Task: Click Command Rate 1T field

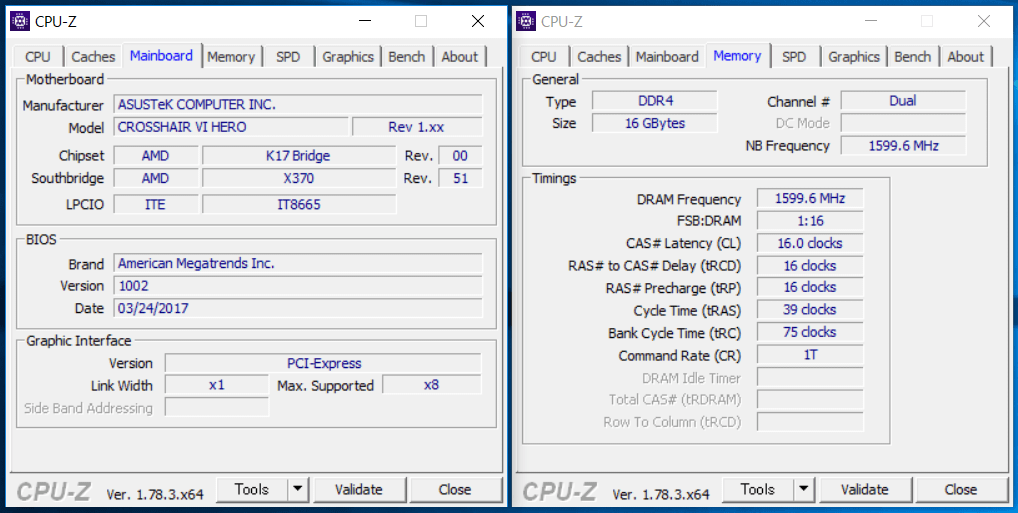Action: [810, 355]
